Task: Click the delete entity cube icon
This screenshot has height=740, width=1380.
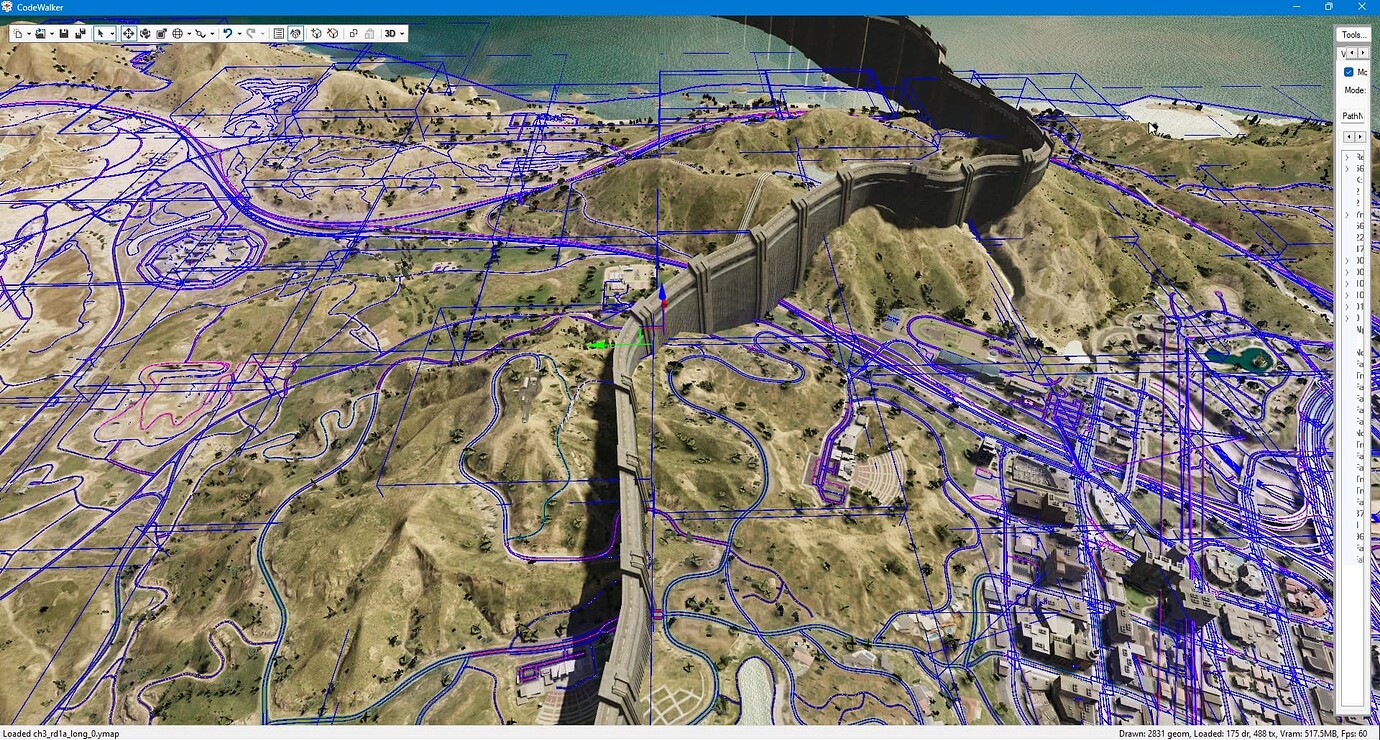Action: tap(331, 33)
